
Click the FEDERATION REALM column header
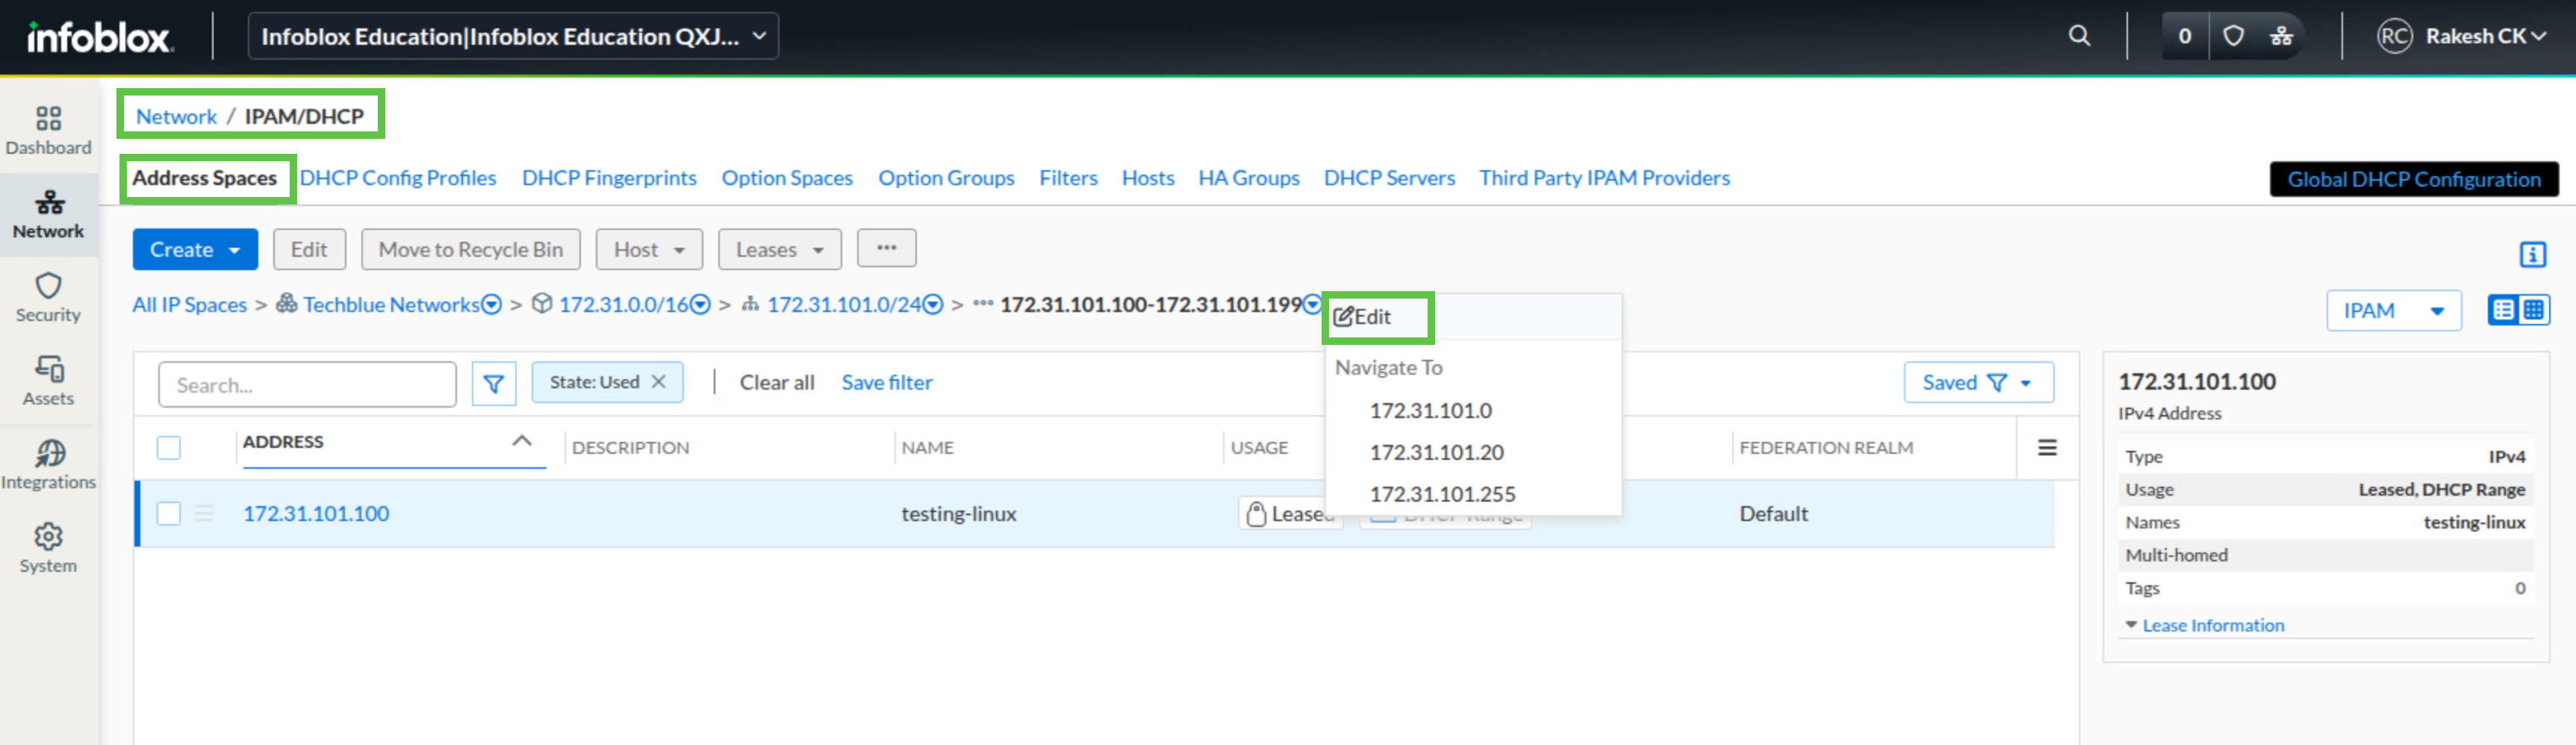tap(1826, 447)
